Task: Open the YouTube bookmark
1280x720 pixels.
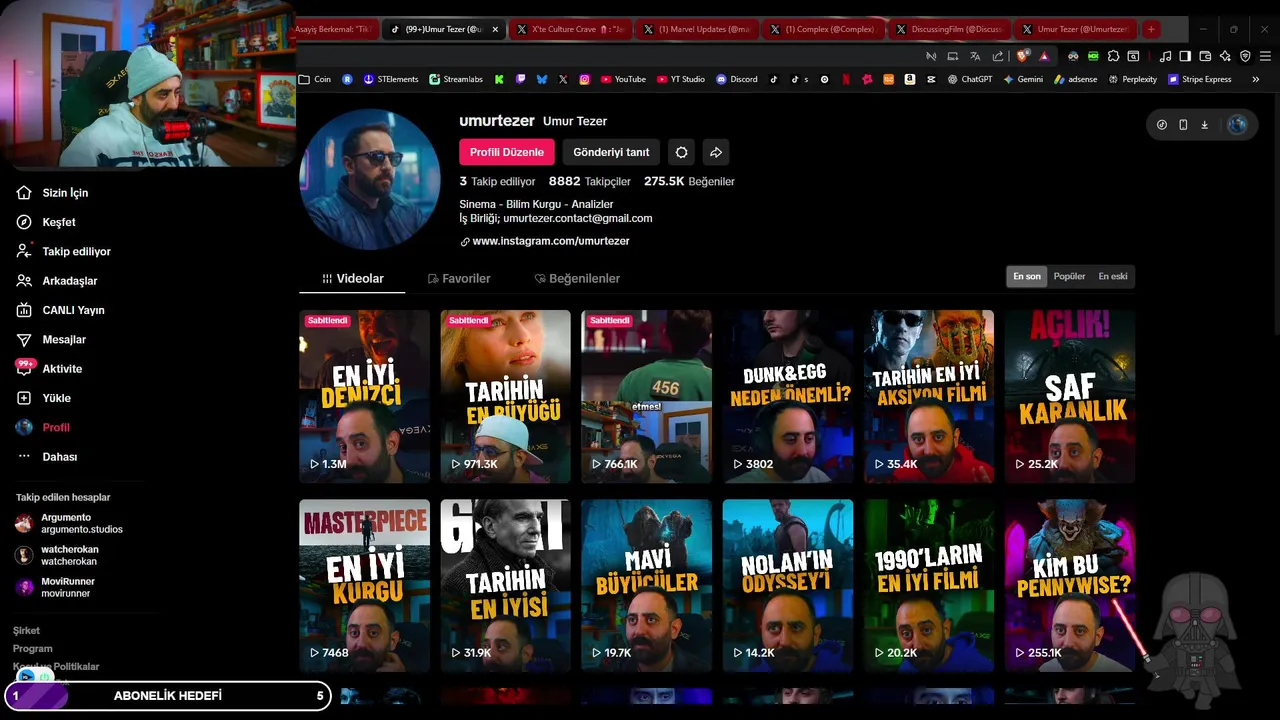Action: point(622,79)
